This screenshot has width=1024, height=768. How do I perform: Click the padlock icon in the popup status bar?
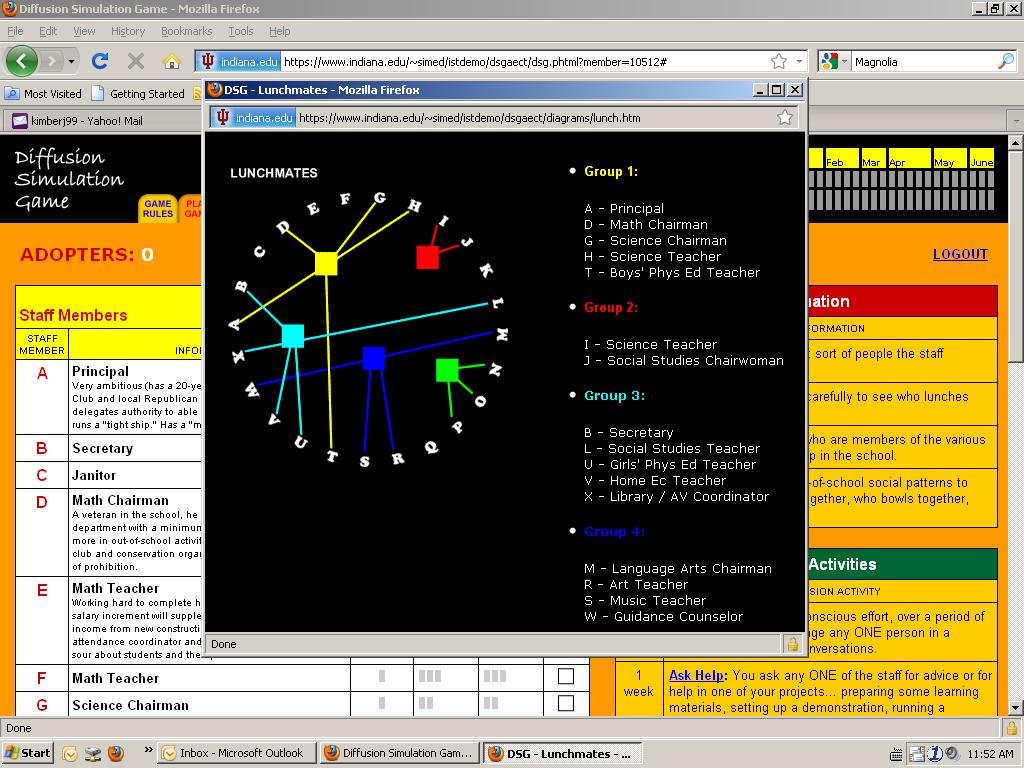(792, 644)
